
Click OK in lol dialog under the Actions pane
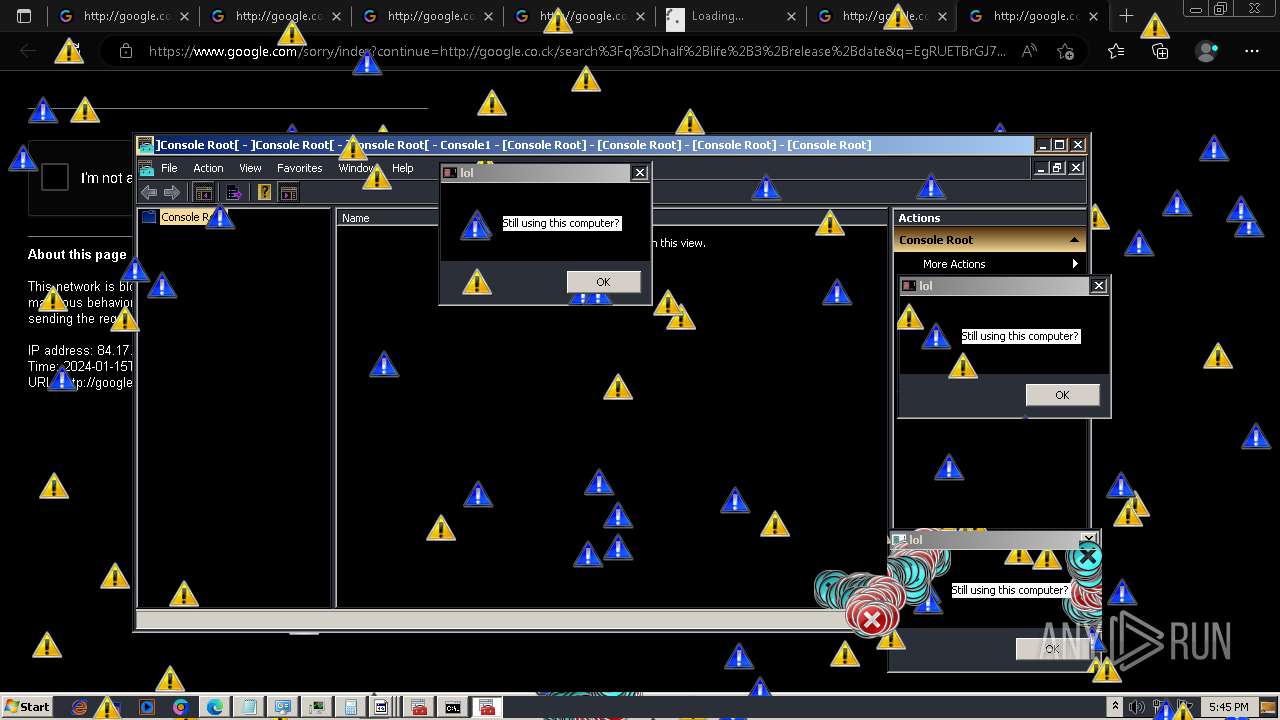[x=1062, y=395]
